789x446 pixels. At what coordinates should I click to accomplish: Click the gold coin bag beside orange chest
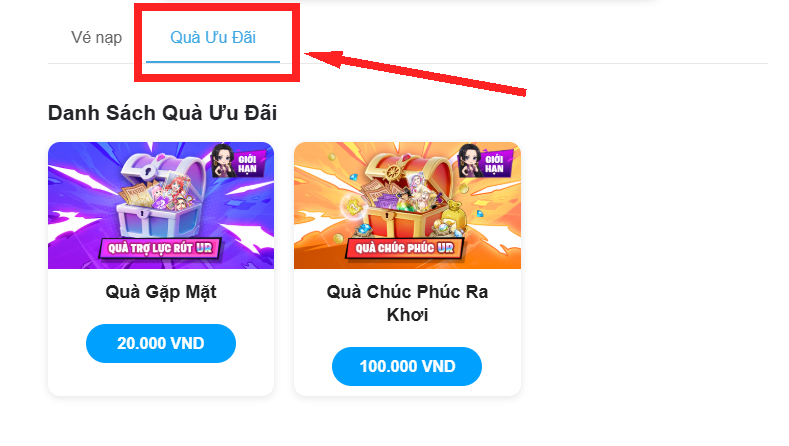[454, 214]
